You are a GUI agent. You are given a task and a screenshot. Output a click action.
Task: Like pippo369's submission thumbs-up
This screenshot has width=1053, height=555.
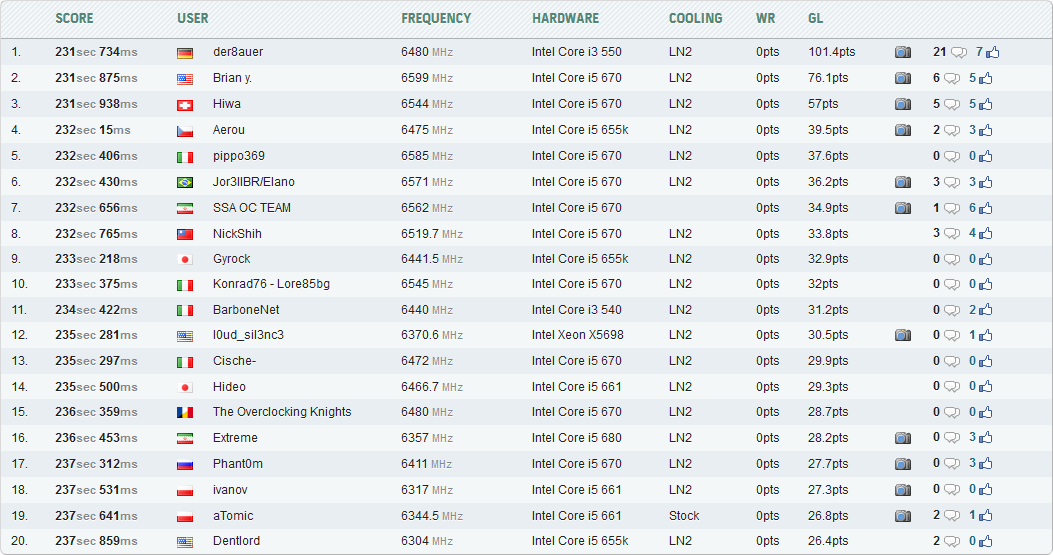pyautogui.click(x=986, y=156)
